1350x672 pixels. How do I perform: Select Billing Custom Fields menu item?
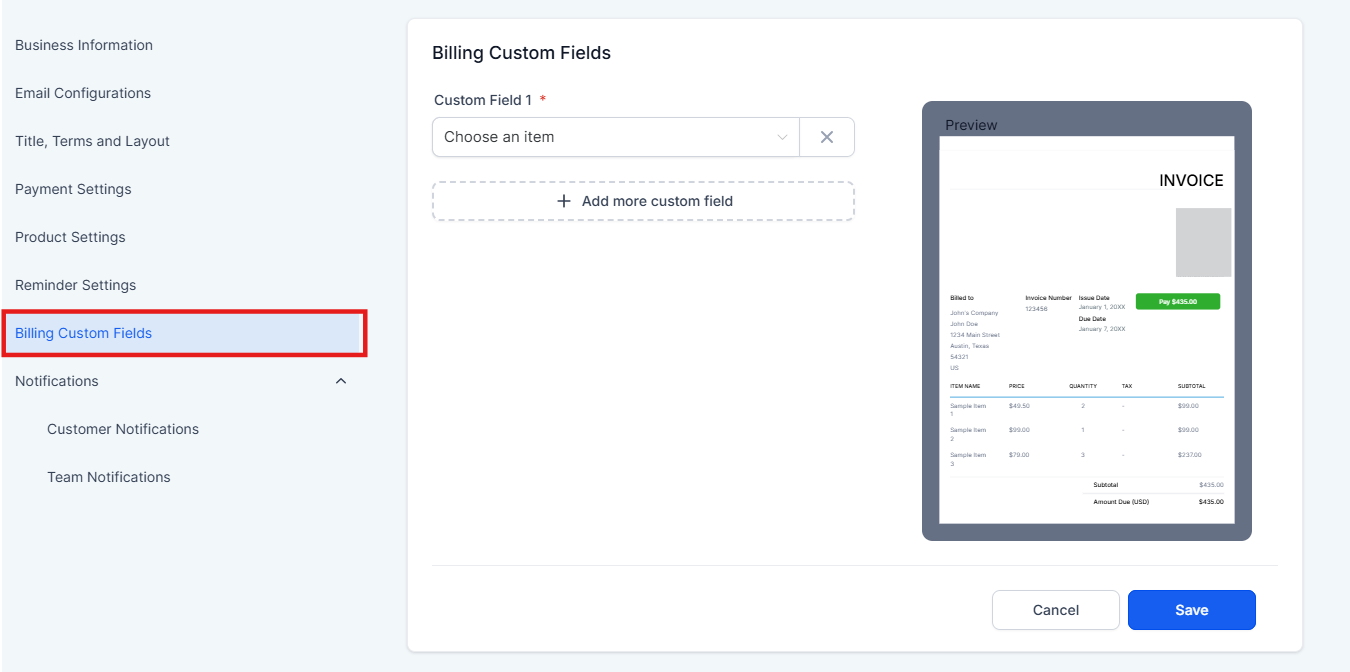coord(84,333)
